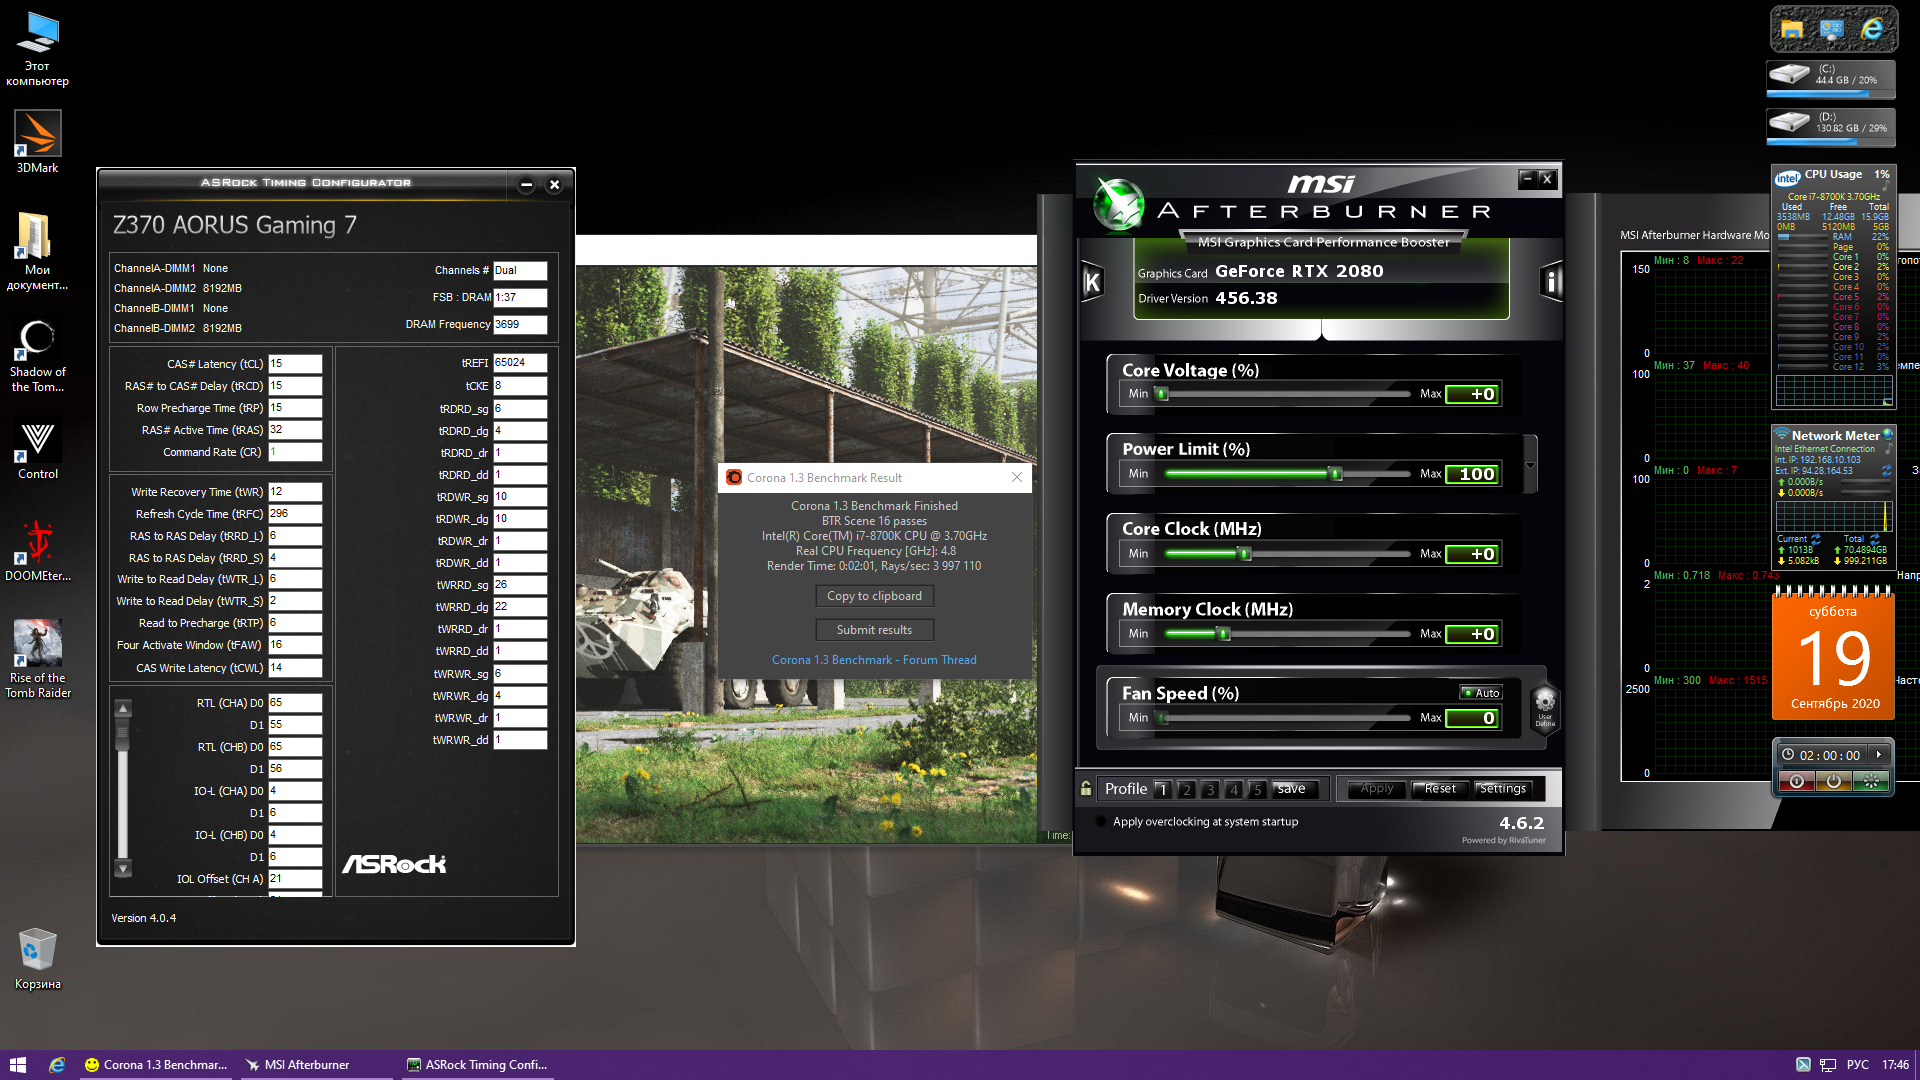The width and height of the screenshot is (1920, 1080).
Task: Open the fan User Define gear
Action: (1545, 703)
